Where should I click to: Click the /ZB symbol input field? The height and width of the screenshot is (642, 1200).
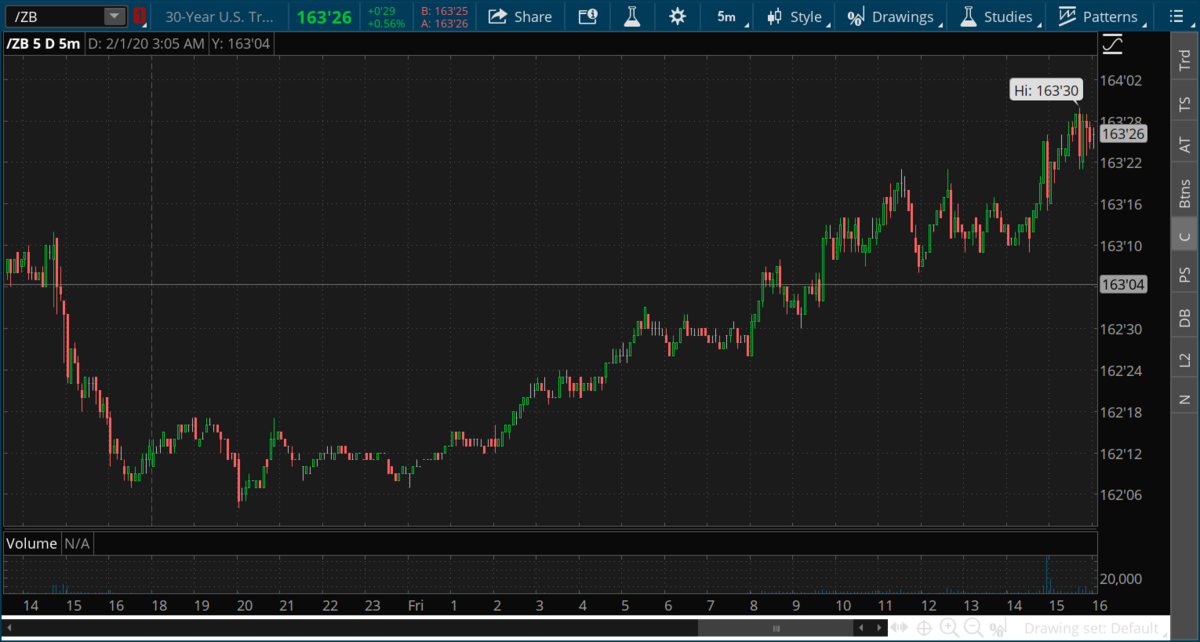(53, 16)
